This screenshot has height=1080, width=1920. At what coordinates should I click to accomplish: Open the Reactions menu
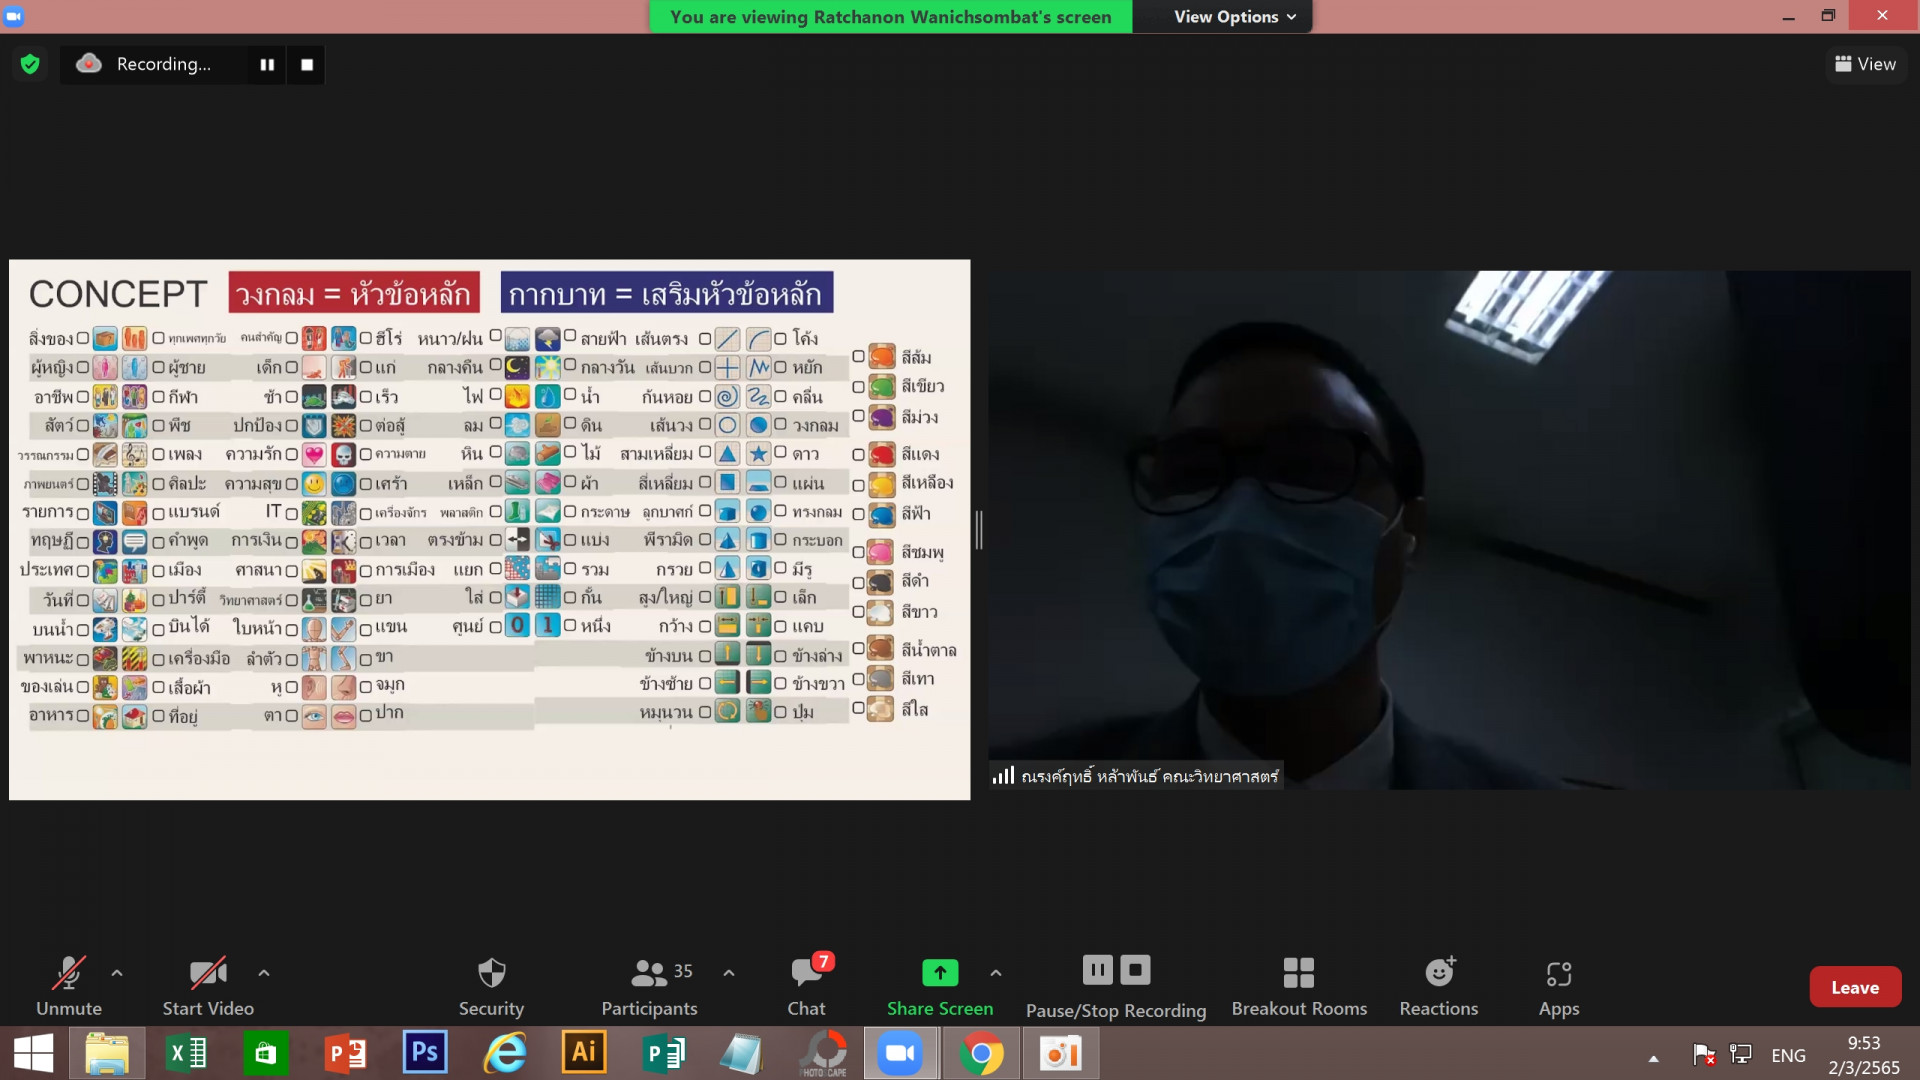pyautogui.click(x=1438, y=985)
